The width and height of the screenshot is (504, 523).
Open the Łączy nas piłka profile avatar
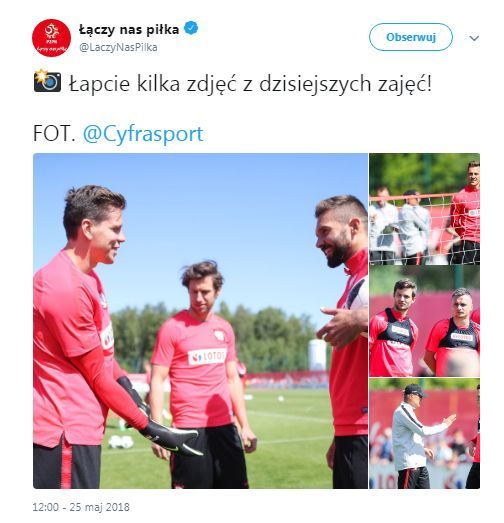tap(51, 38)
